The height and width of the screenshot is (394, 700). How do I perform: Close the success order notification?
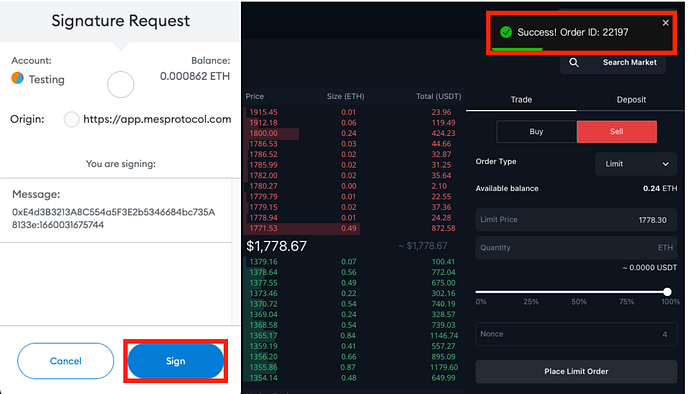pos(665,23)
